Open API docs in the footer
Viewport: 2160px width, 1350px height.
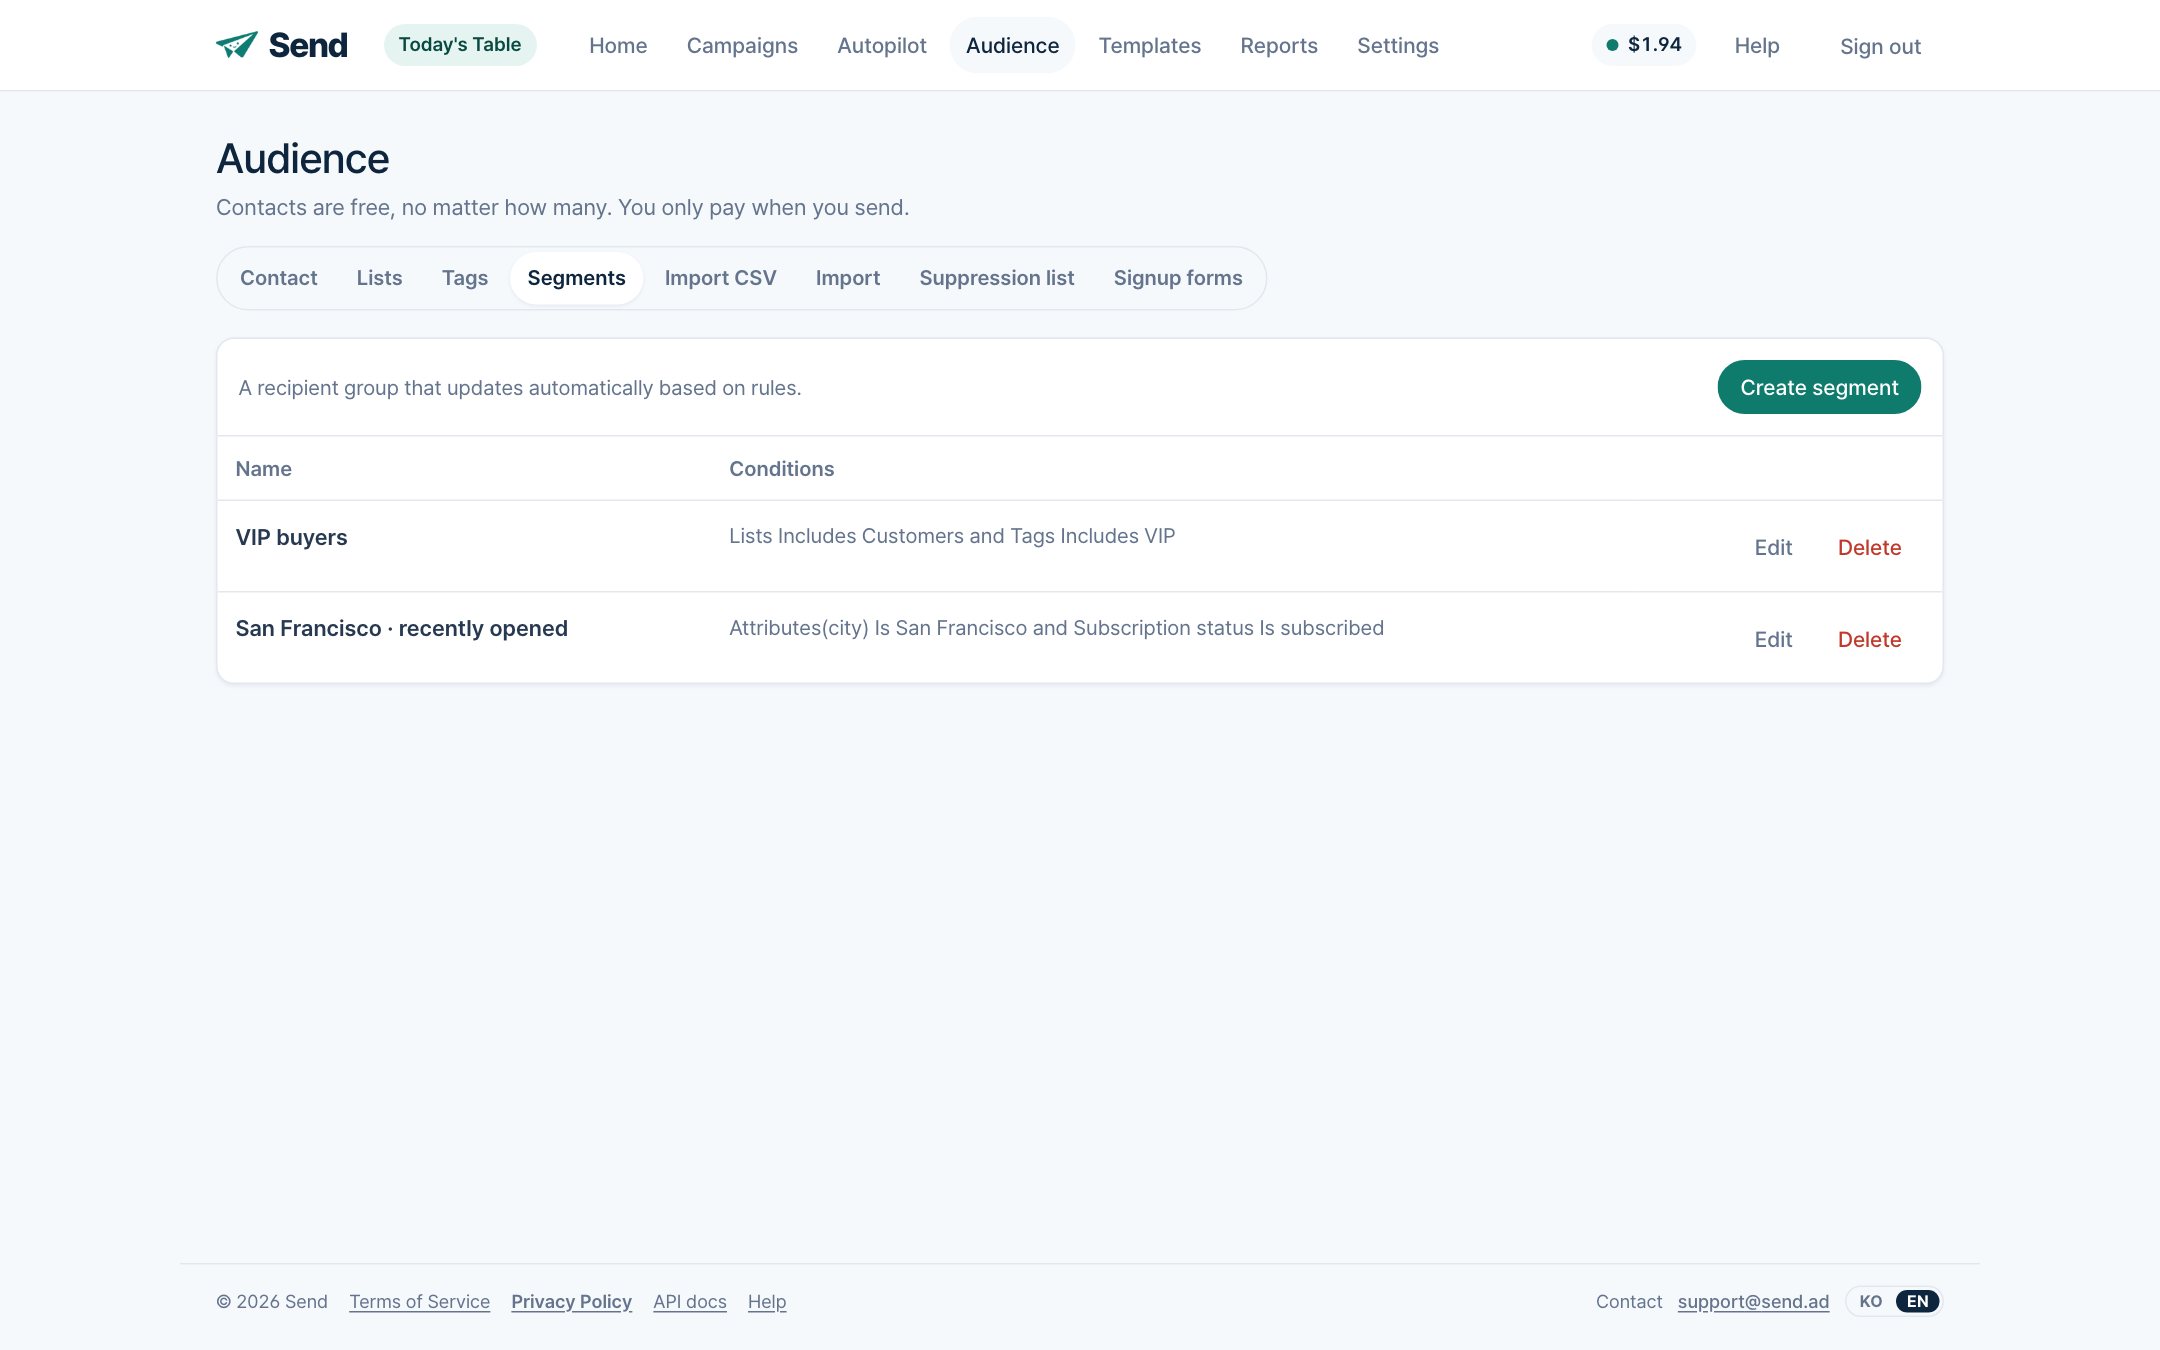pyautogui.click(x=690, y=1302)
